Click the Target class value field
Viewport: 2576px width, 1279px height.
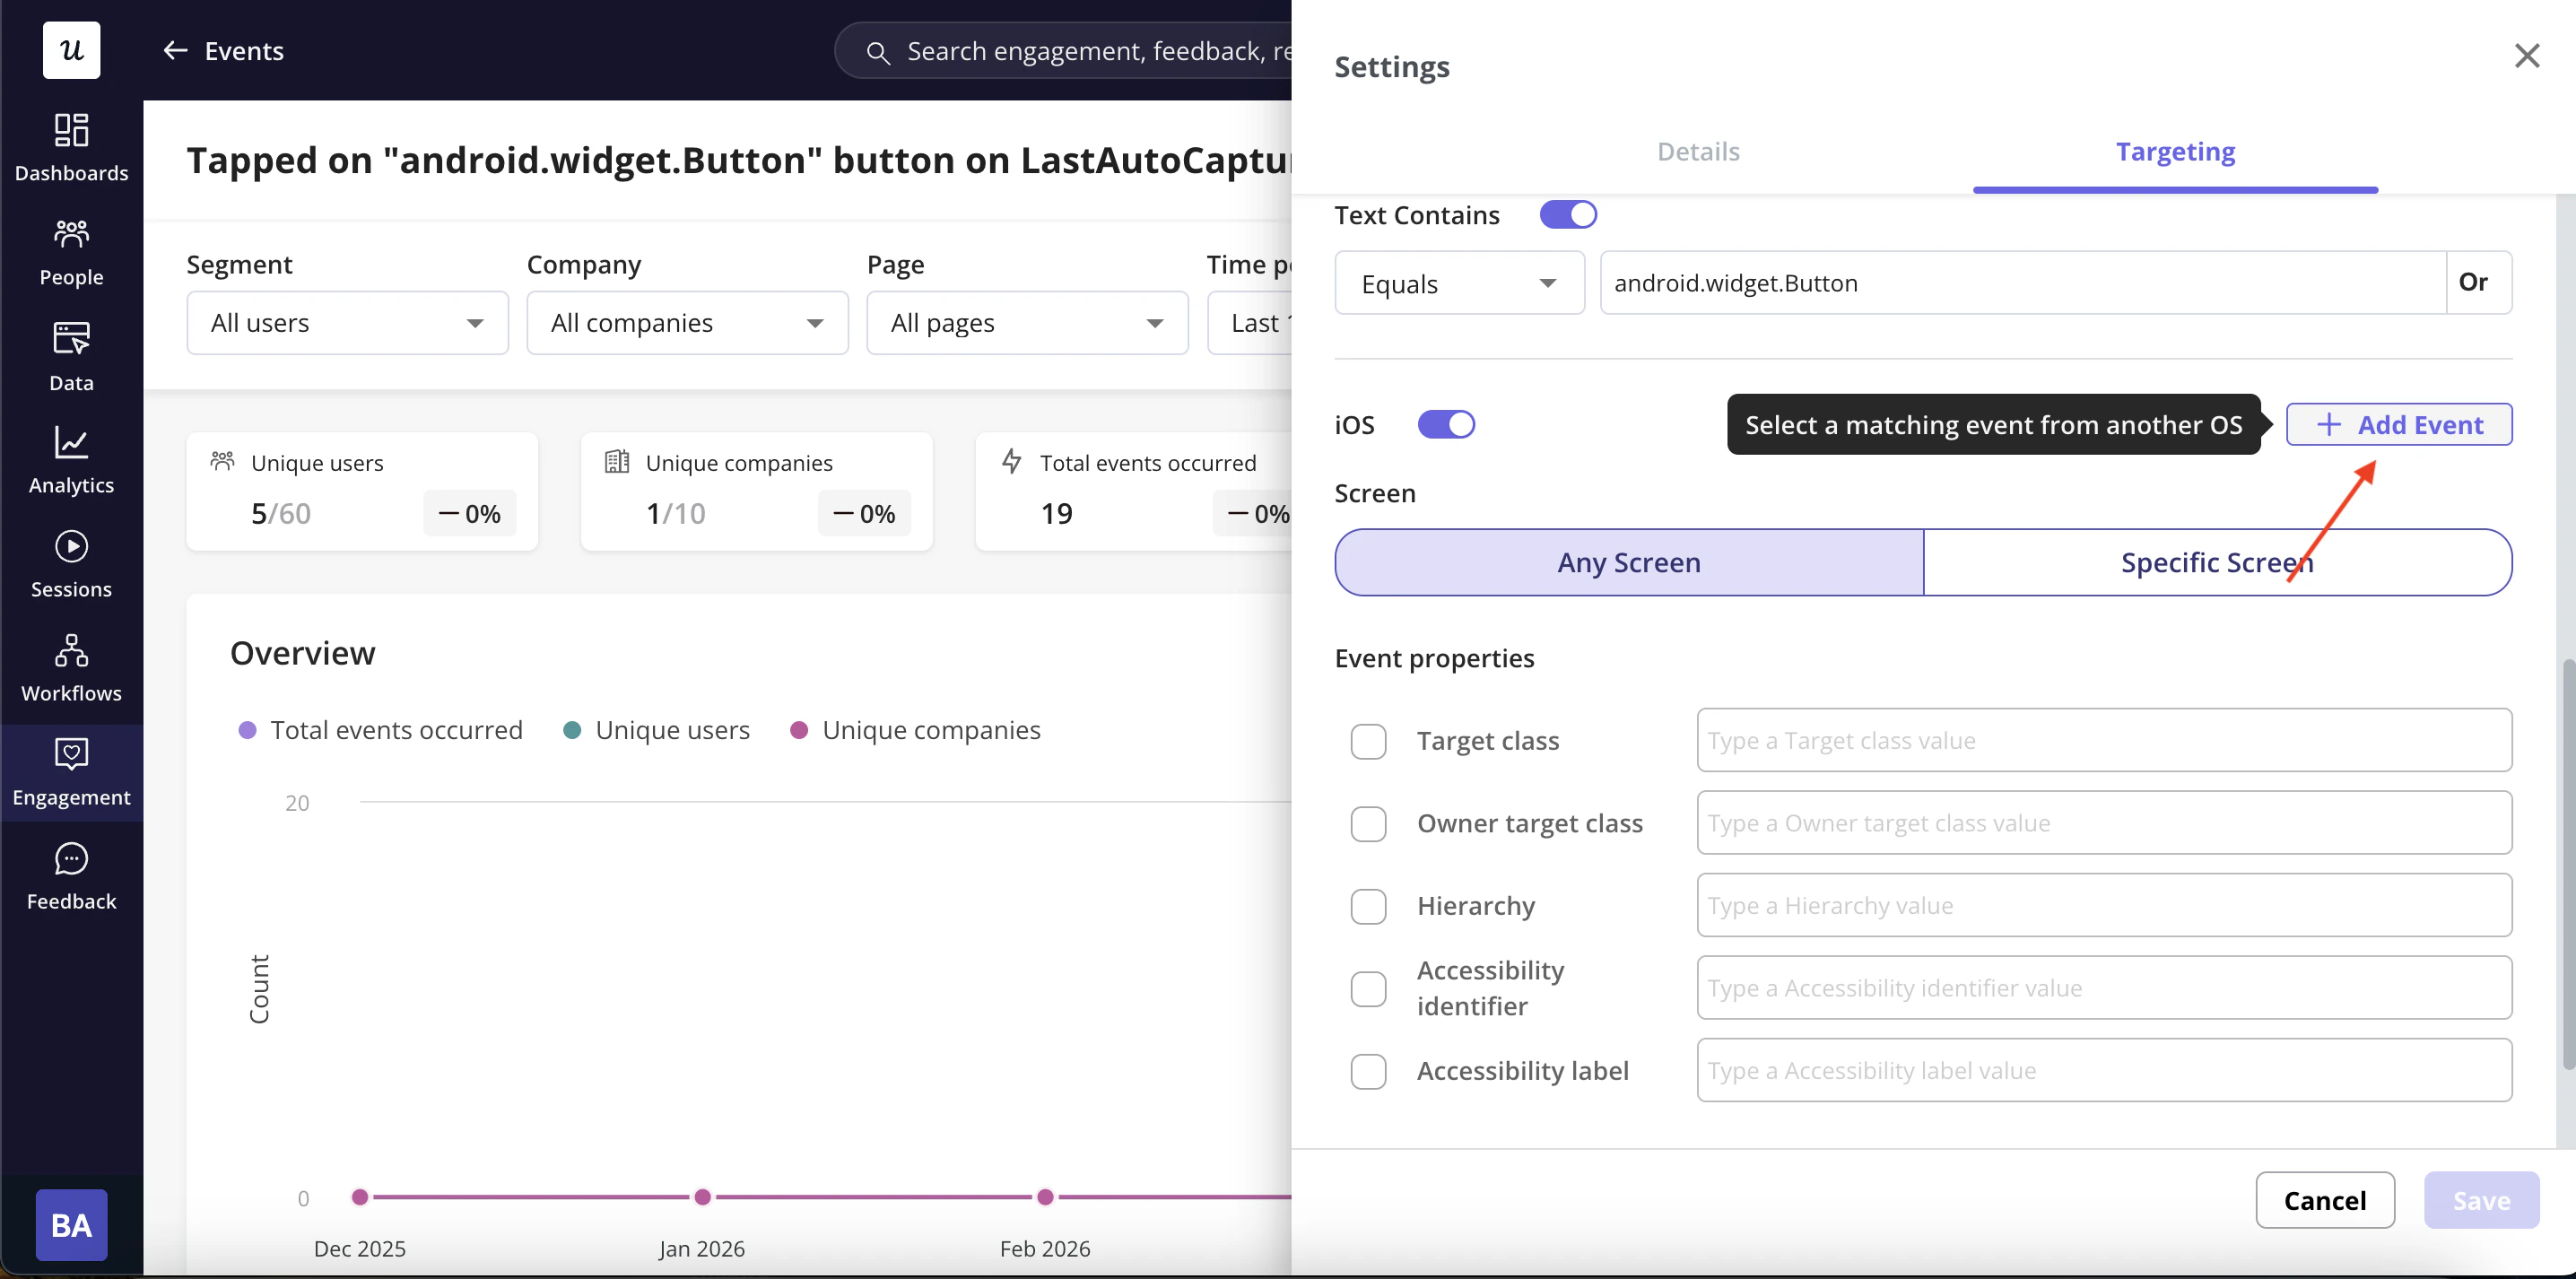[x=2104, y=741]
